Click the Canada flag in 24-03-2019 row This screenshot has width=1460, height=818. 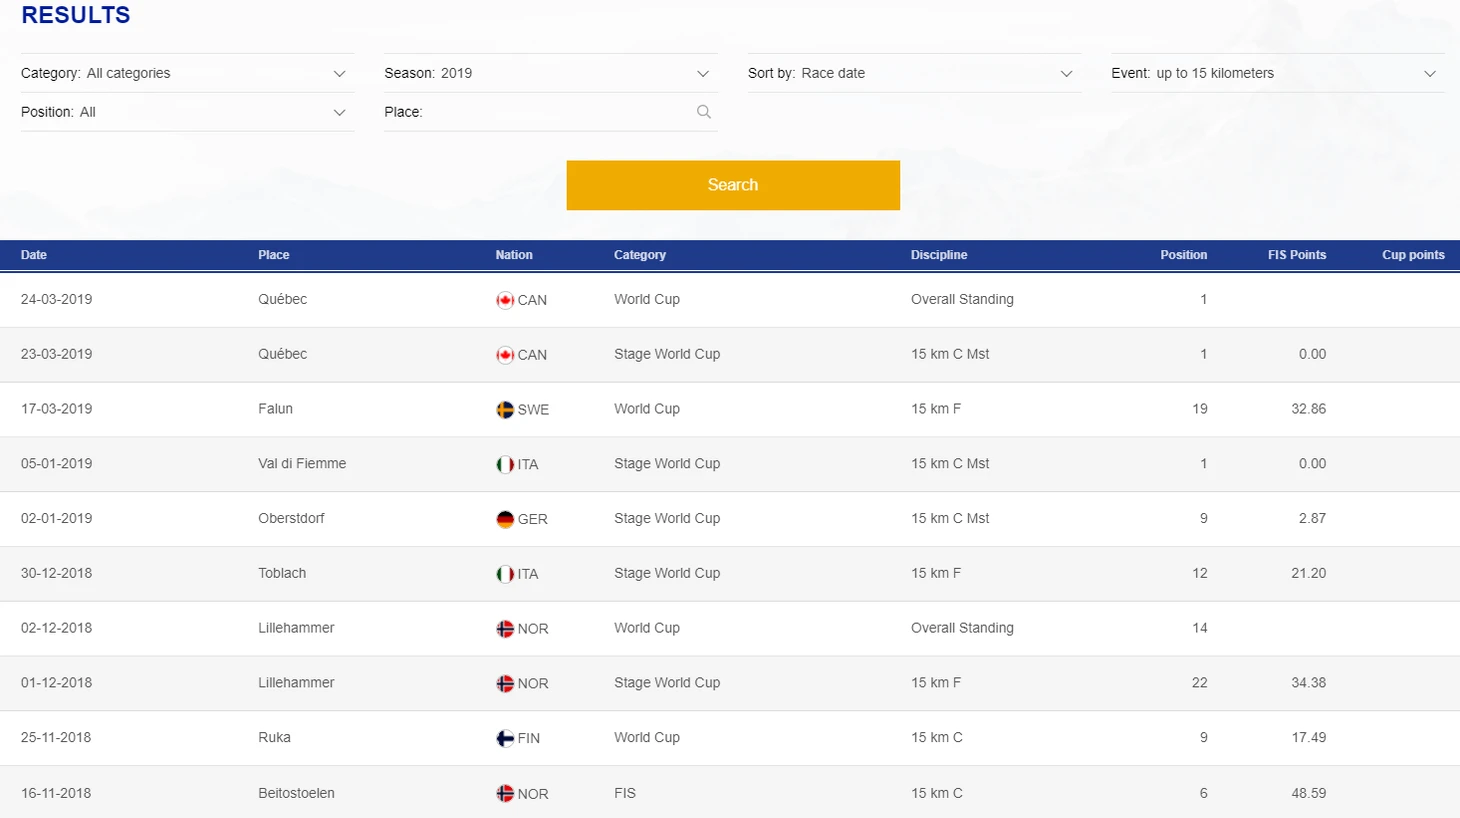click(505, 300)
